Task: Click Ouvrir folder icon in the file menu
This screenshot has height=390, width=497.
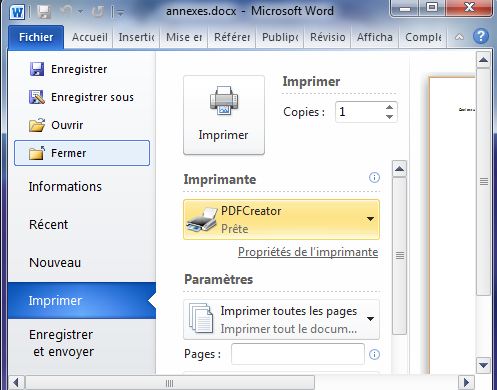Action: point(37,125)
